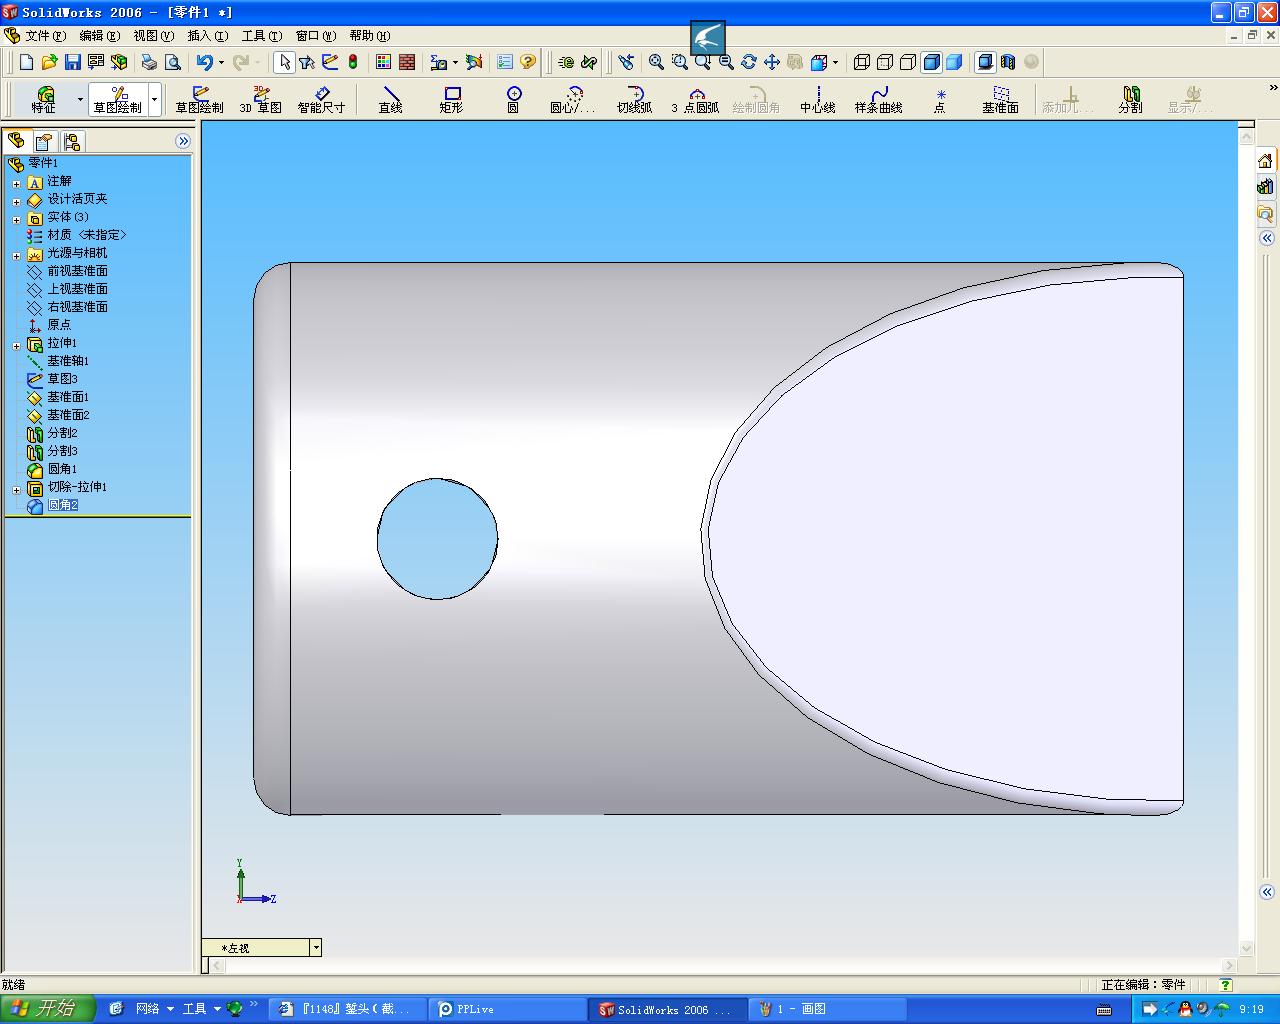Open the 编辑 menu

(99, 36)
